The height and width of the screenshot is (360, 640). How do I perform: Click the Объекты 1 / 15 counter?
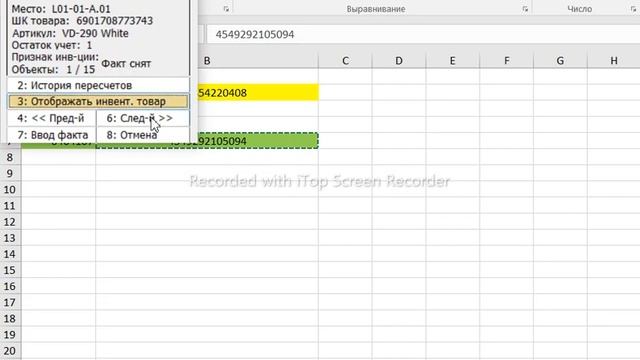(53, 70)
